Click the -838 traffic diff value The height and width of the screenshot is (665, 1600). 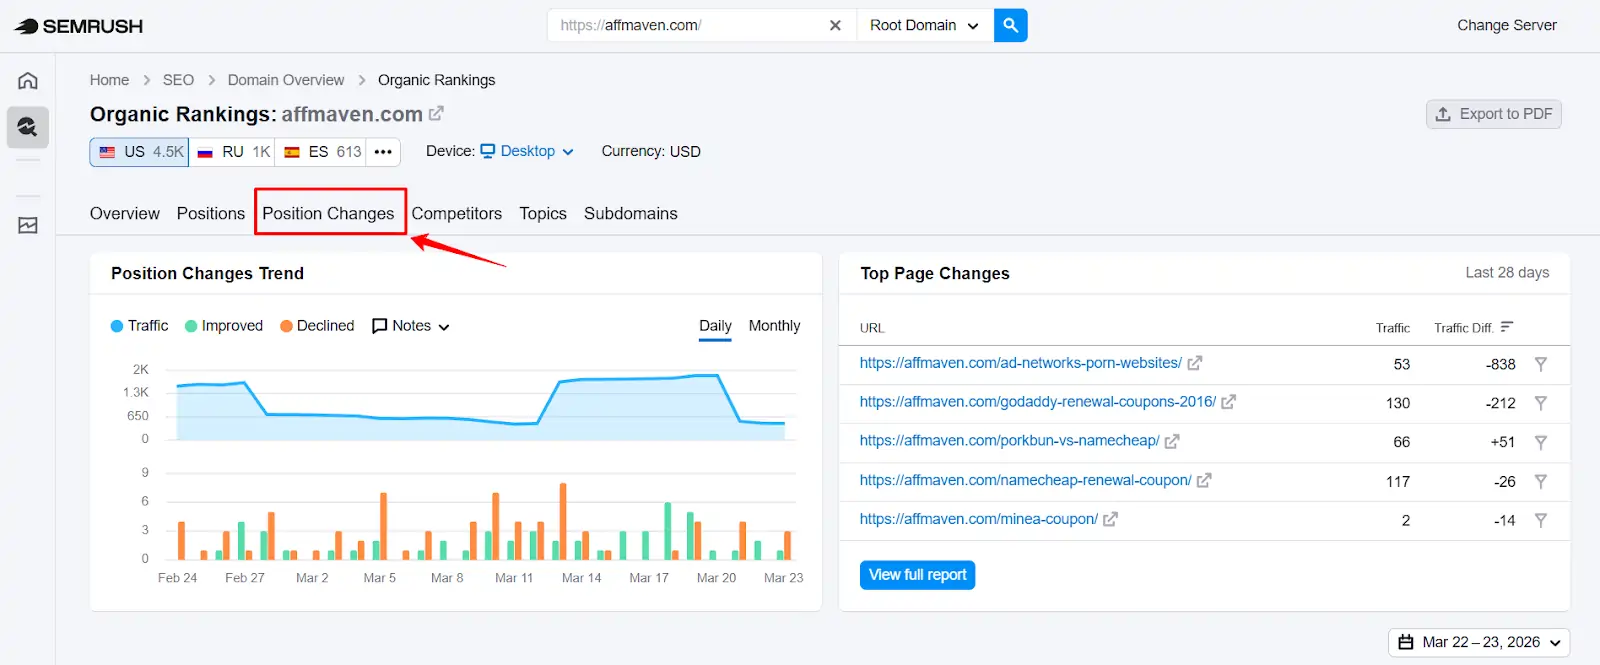click(x=1500, y=364)
